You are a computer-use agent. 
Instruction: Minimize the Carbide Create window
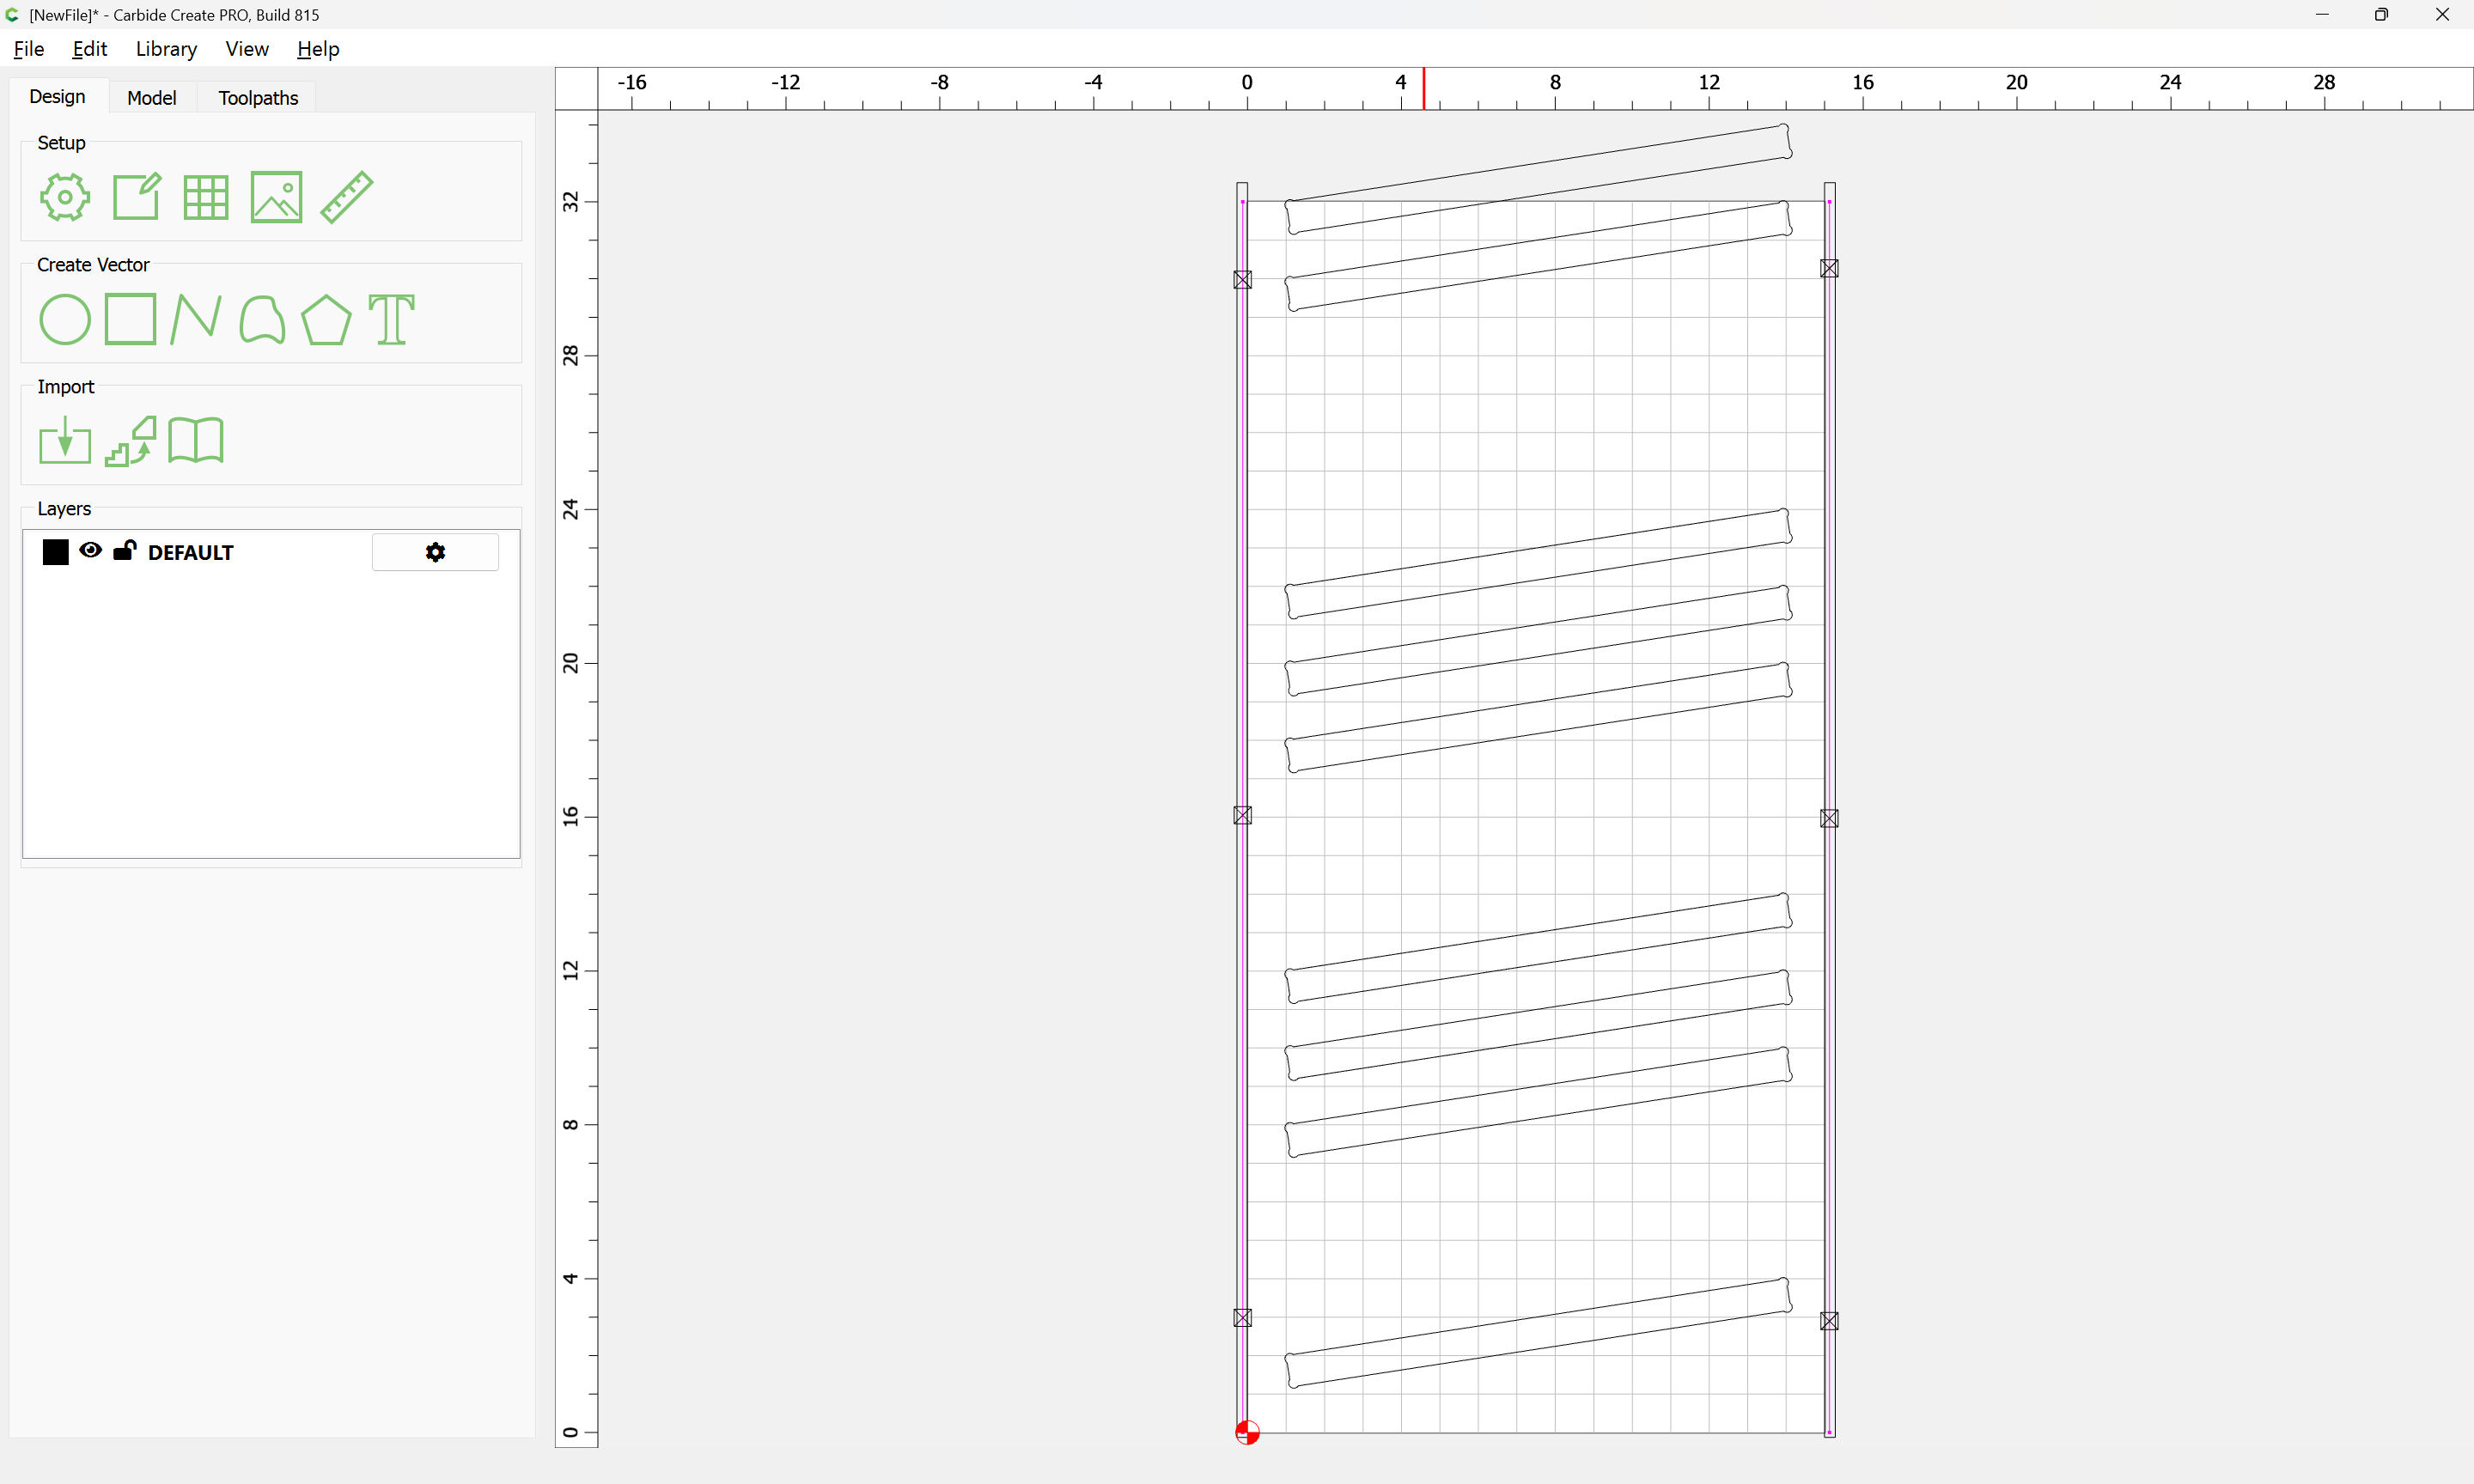(x=2322, y=15)
